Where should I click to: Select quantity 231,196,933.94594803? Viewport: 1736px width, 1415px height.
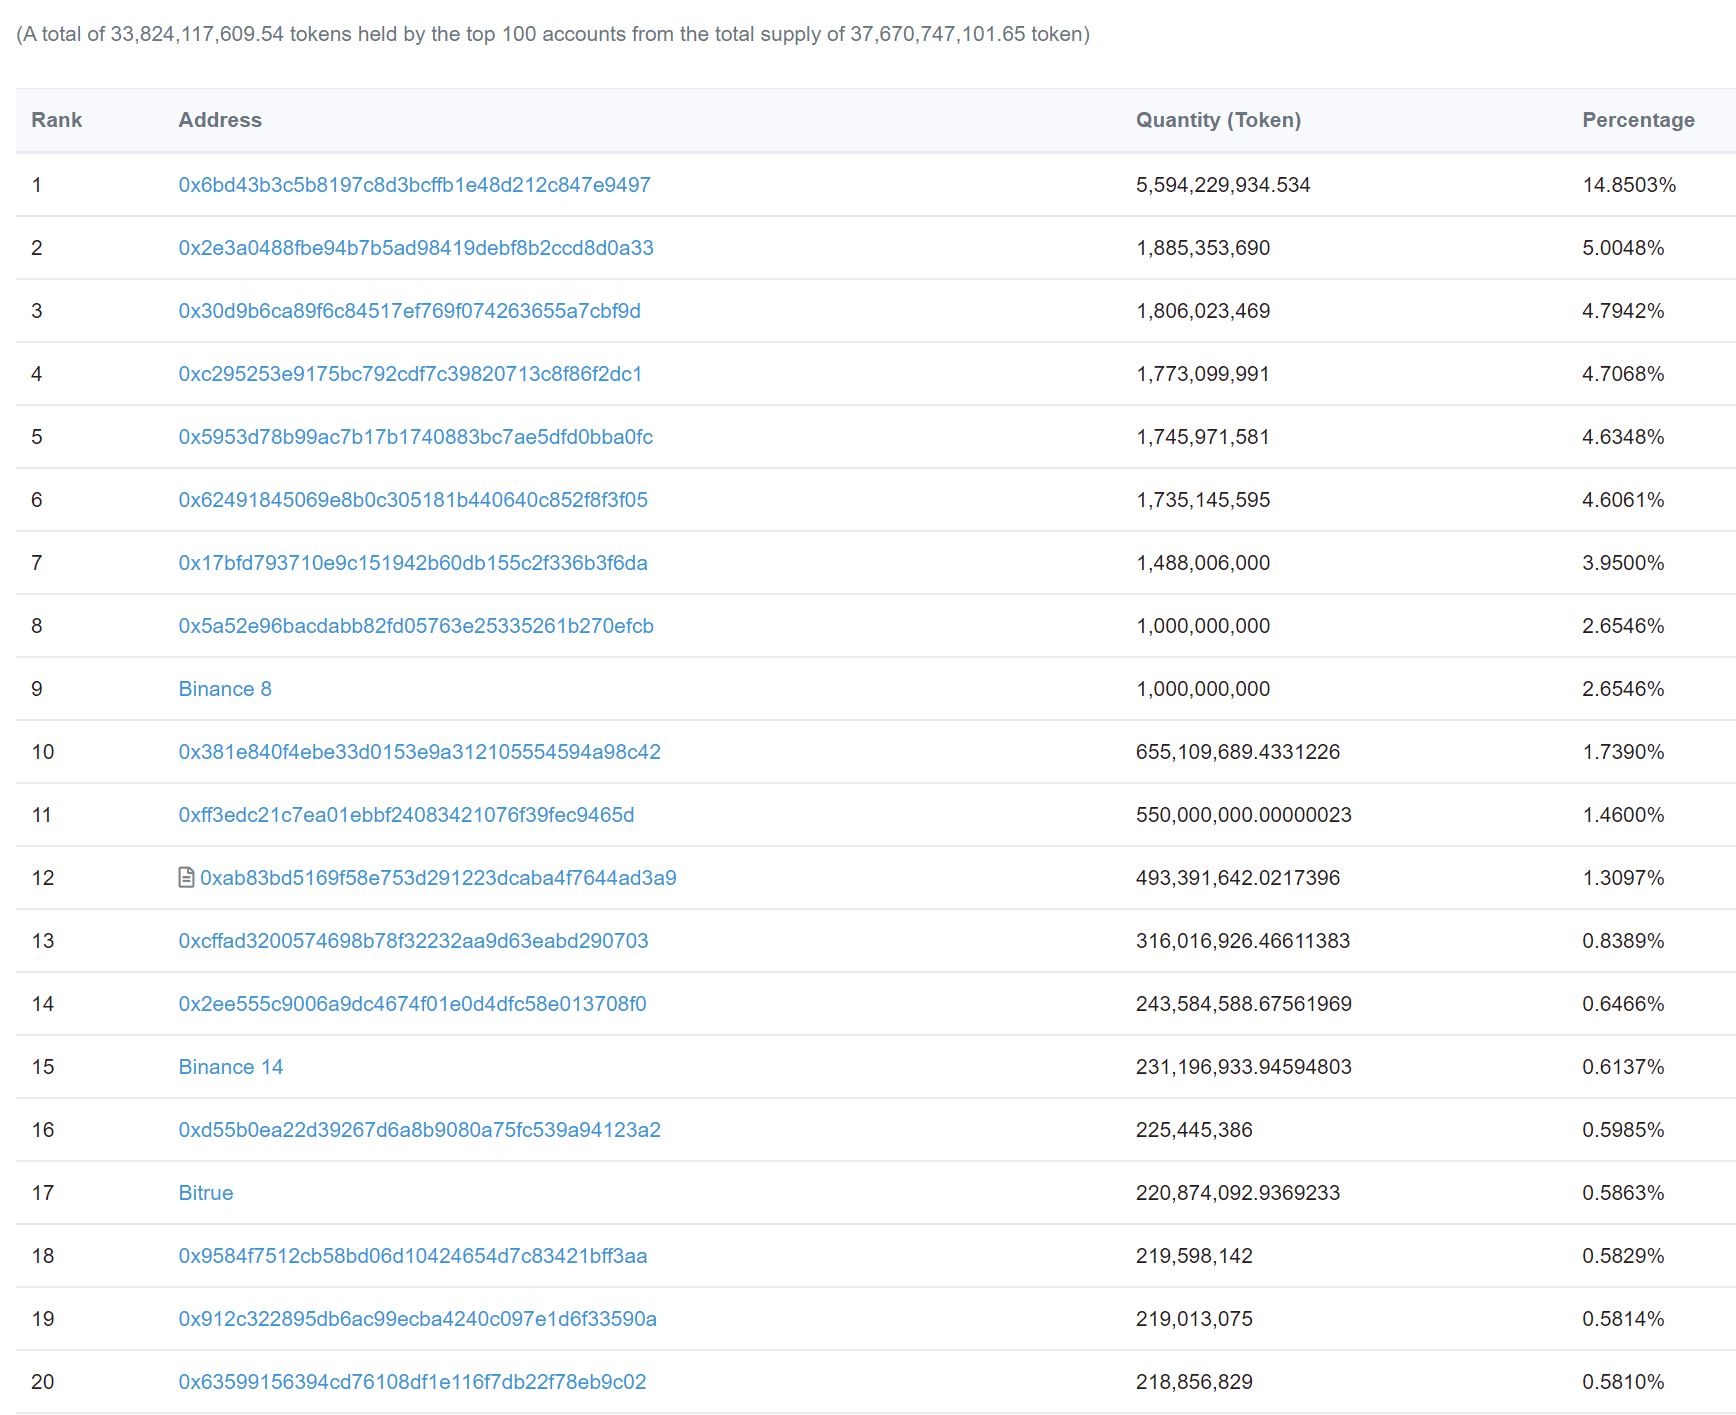tap(1244, 1067)
